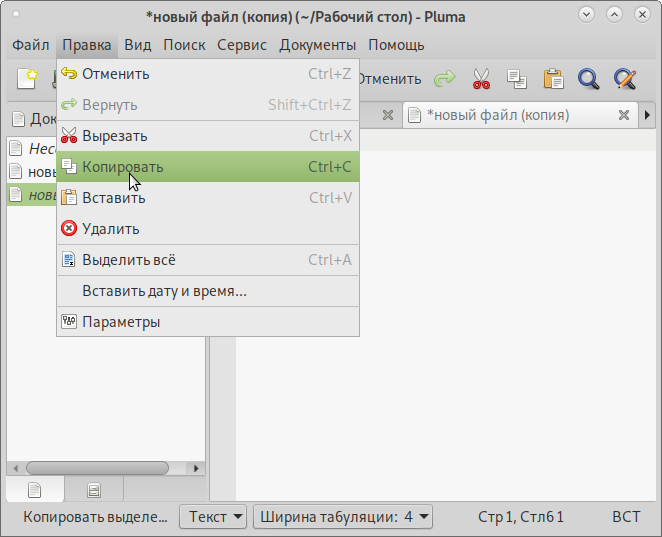Click the Paste clipboard toolbar icon
The width and height of the screenshot is (662, 537).
[x=552, y=79]
